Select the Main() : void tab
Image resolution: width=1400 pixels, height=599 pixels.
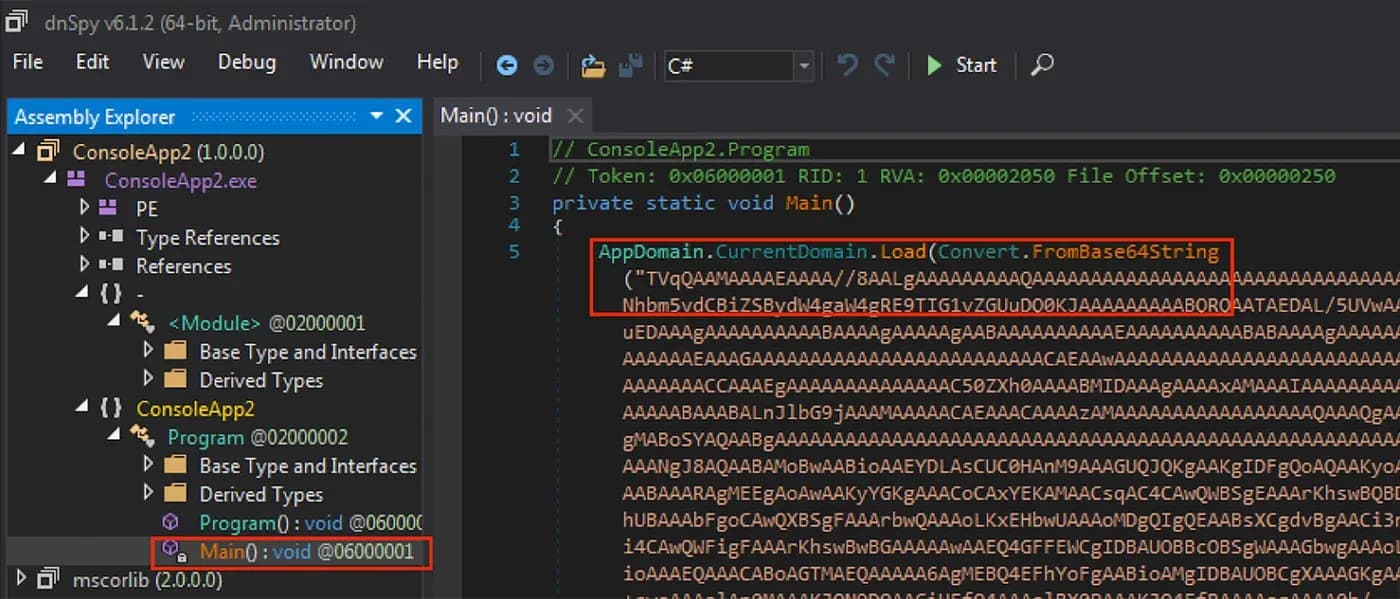pyautogui.click(x=496, y=115)
